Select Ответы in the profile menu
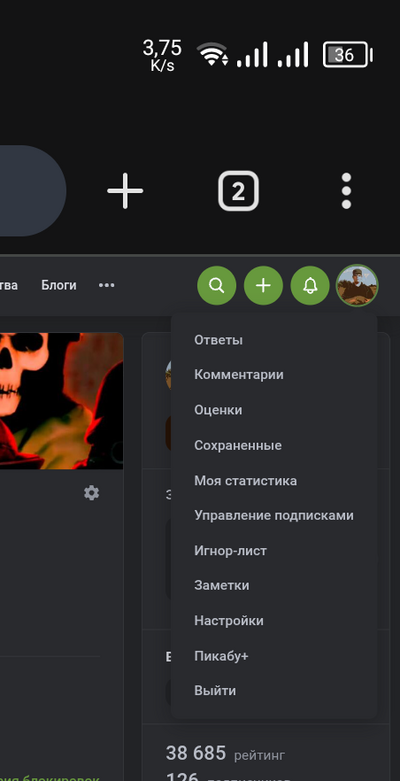400x781 pixels. [218, 340]
